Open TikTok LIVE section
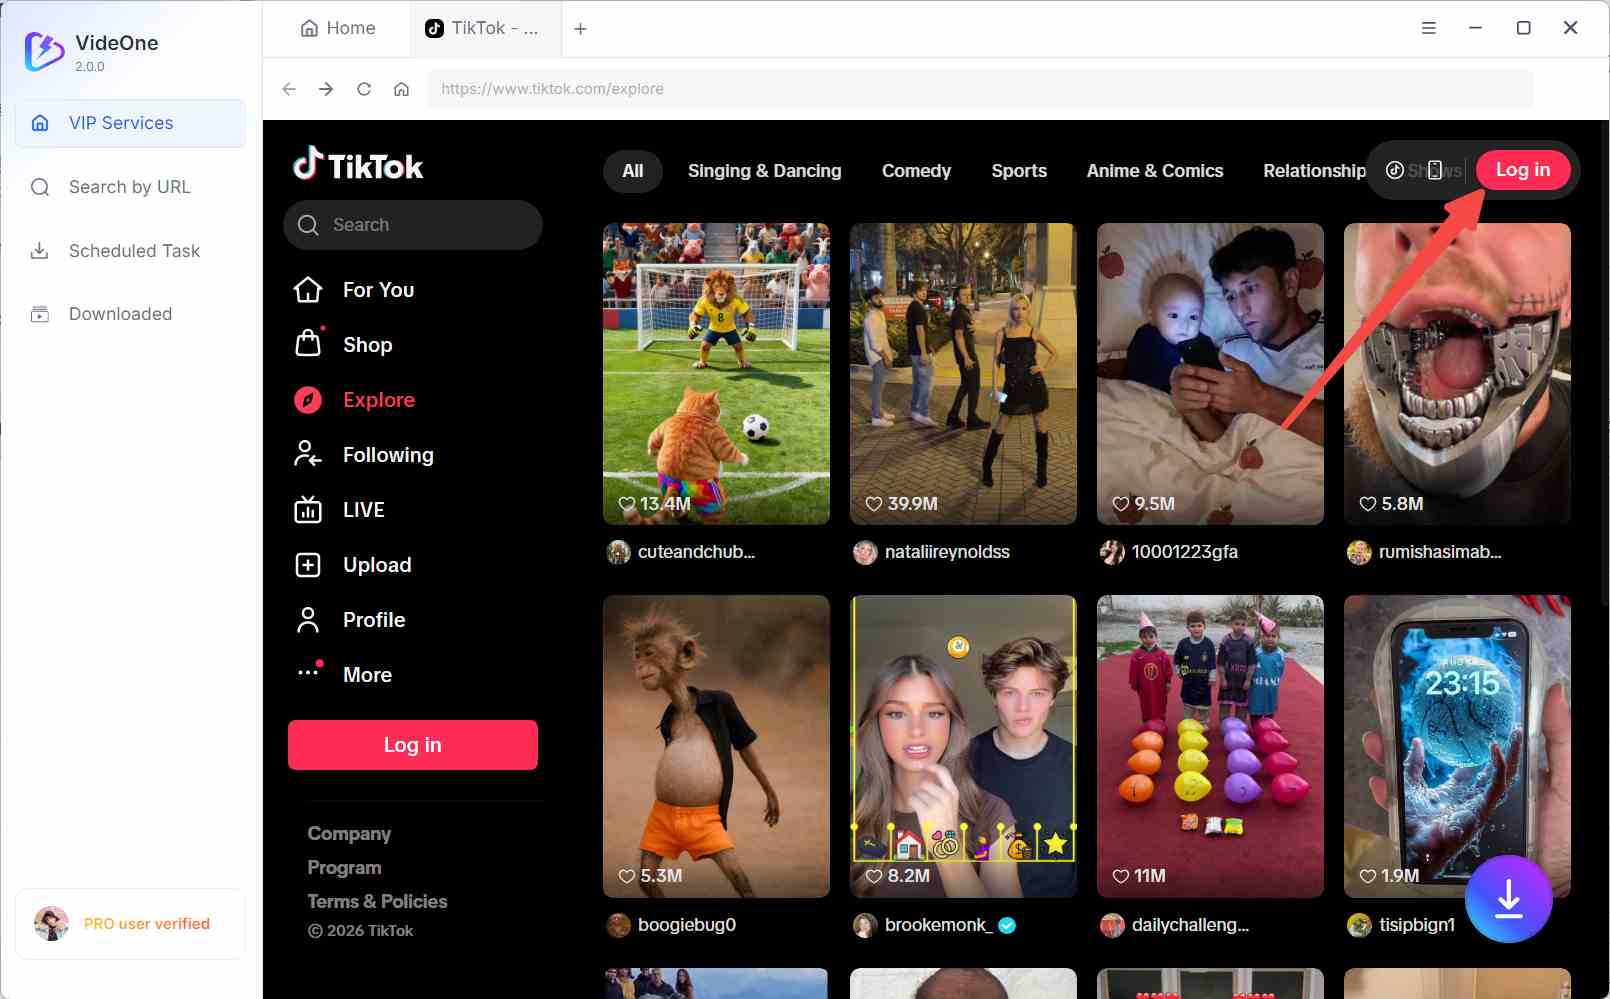 click(x=361, y=509)
